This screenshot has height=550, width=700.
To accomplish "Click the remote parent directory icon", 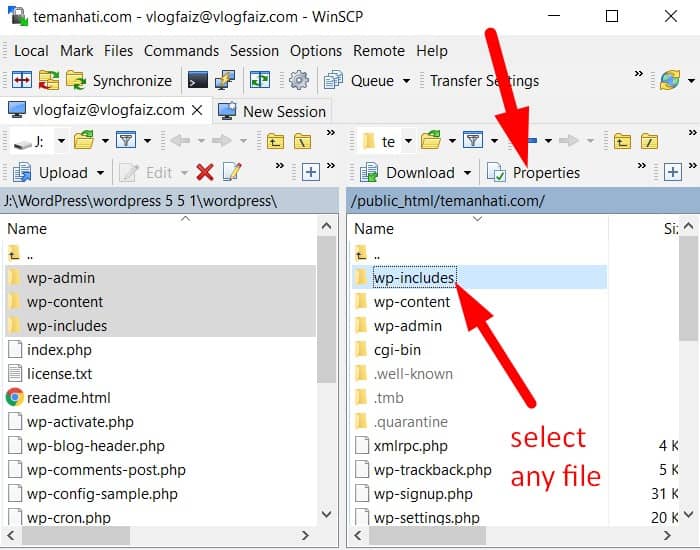I will click(x=622, y=142).
